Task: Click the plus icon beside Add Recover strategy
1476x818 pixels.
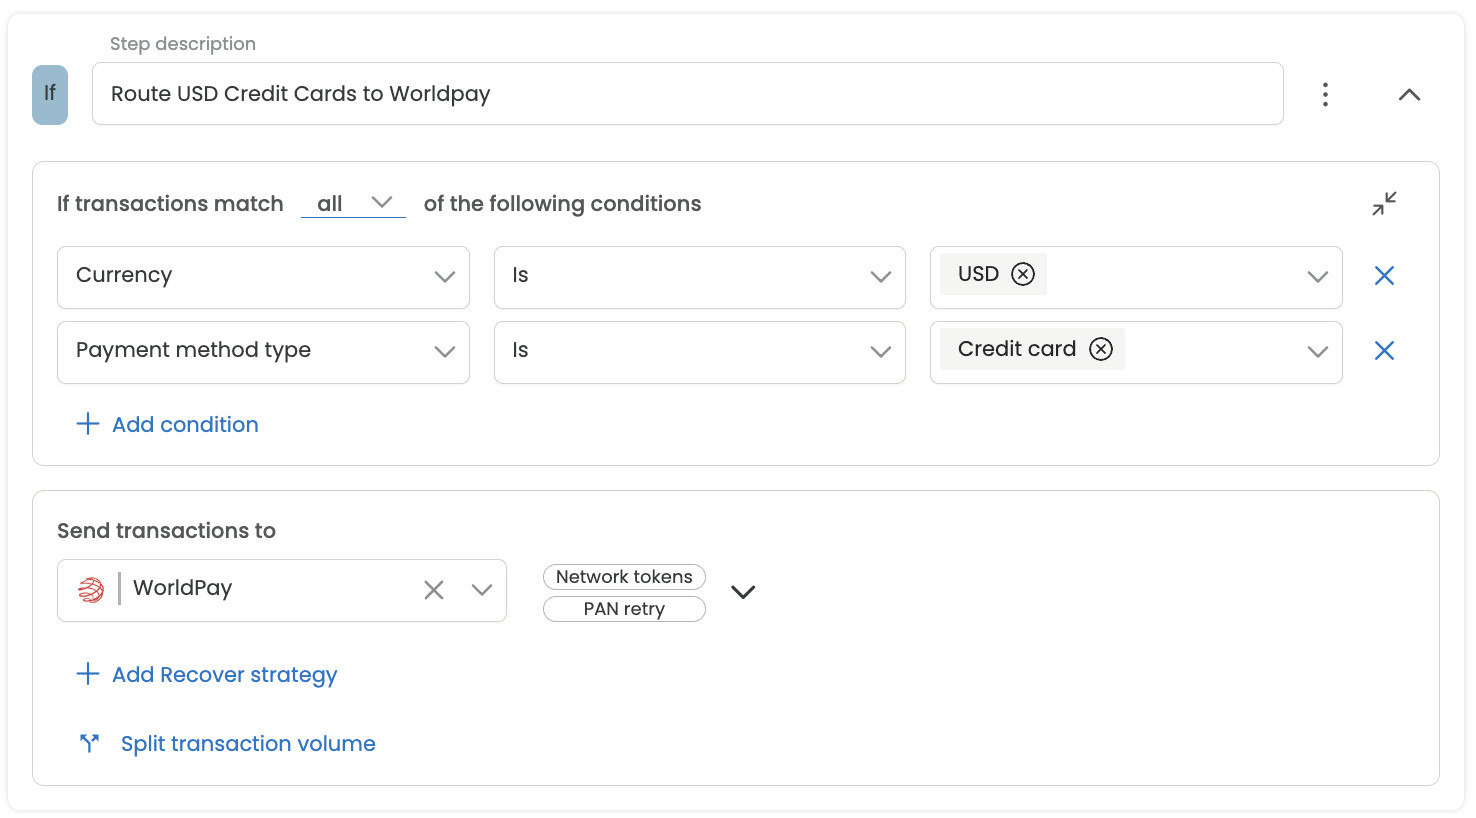Action: click(x=88, y=674)
